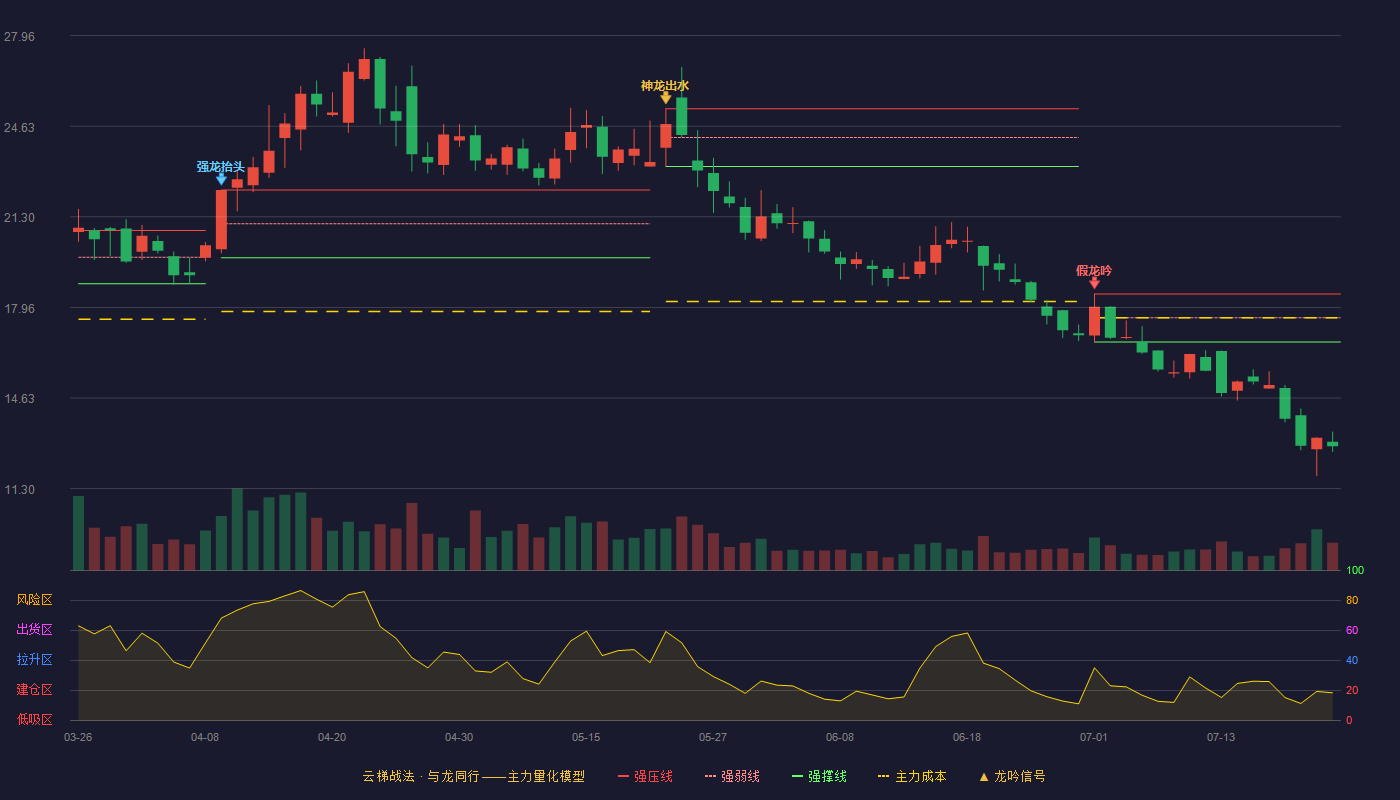Click the 04-08 date label
Image resolution: width=1400 pixels, height=800 pixels.
click(x=205, y=737)
